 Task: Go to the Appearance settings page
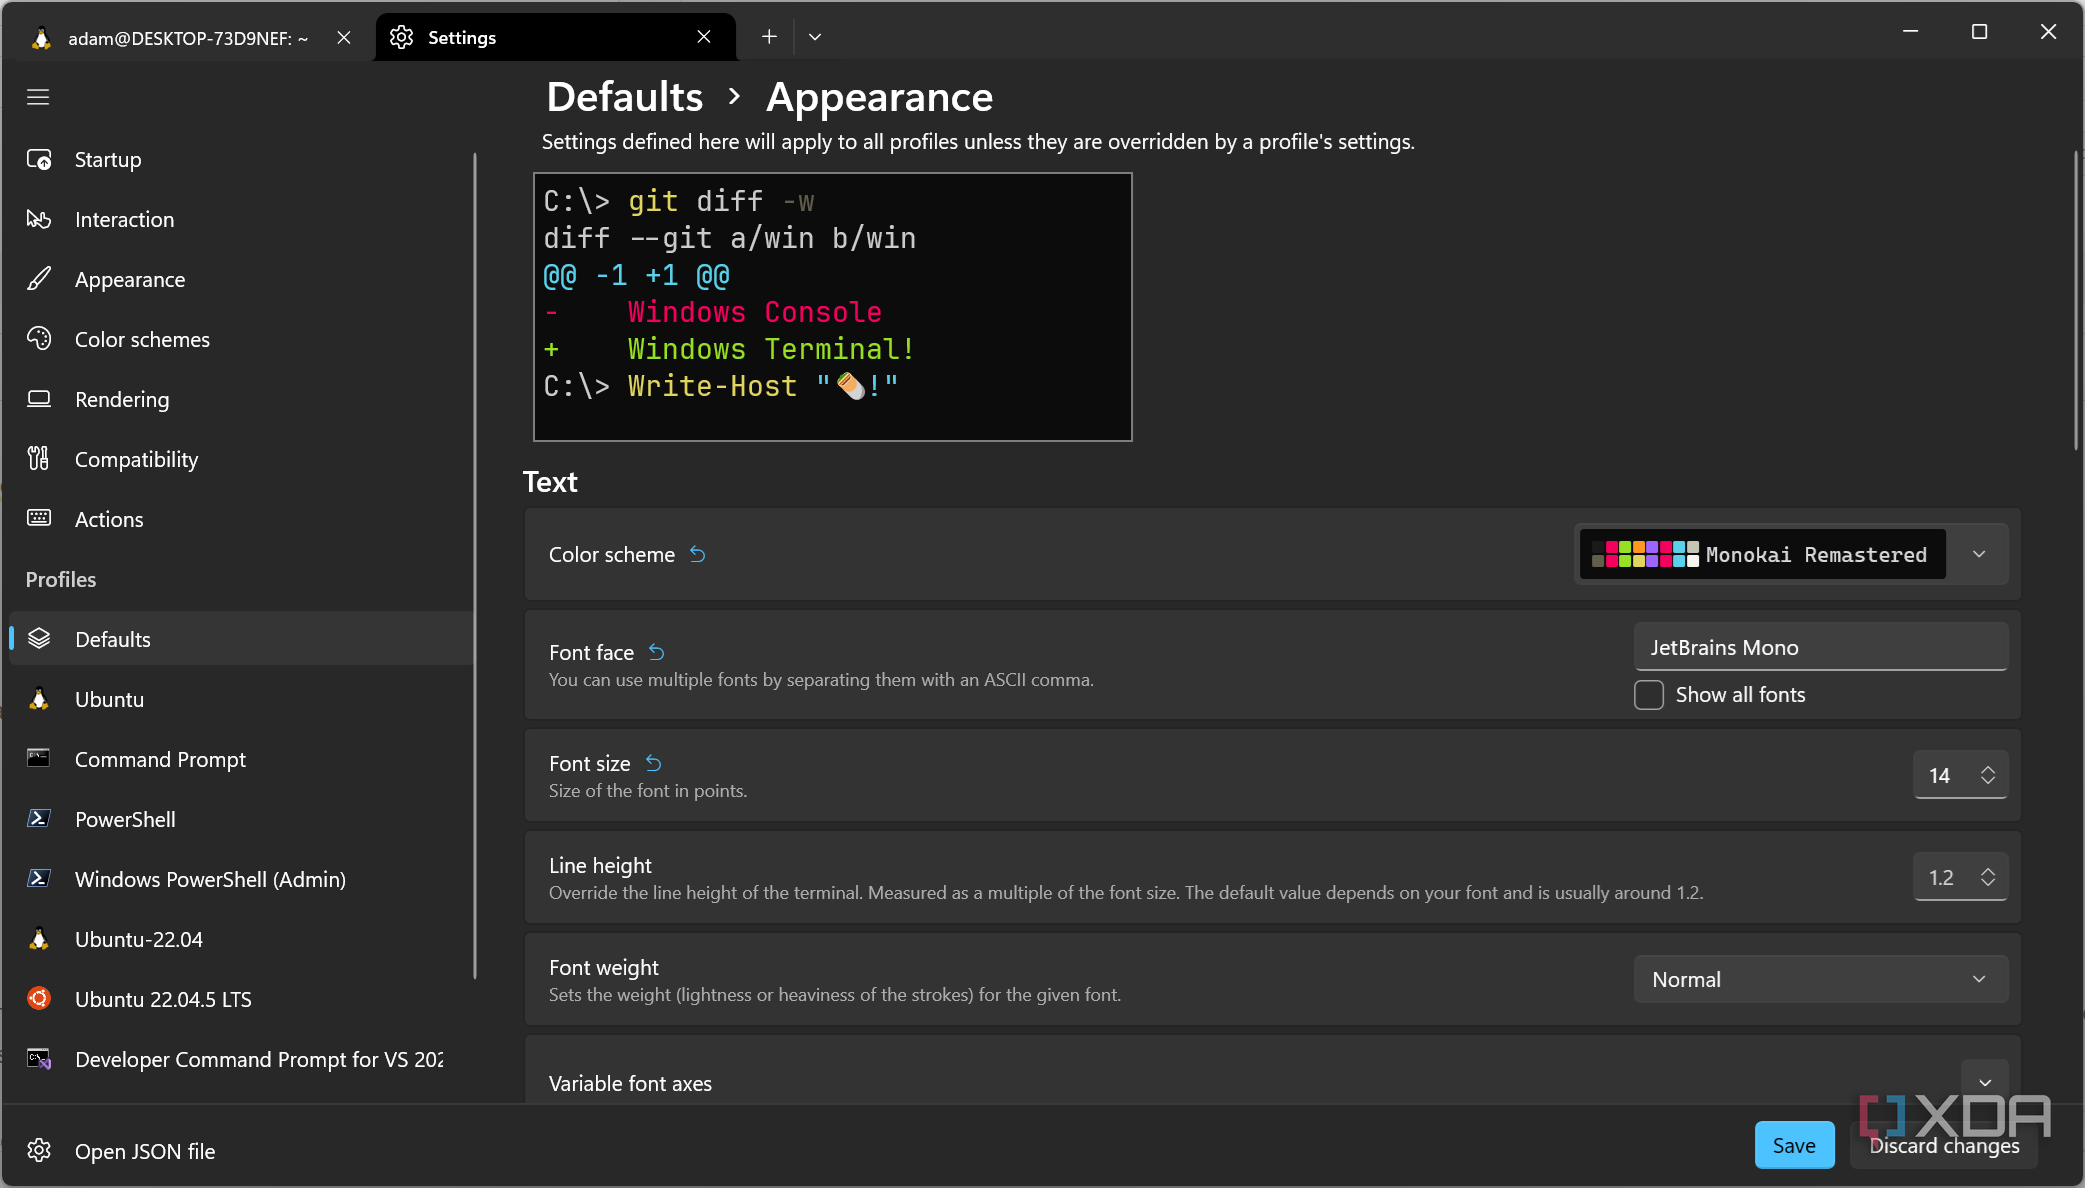240,280
